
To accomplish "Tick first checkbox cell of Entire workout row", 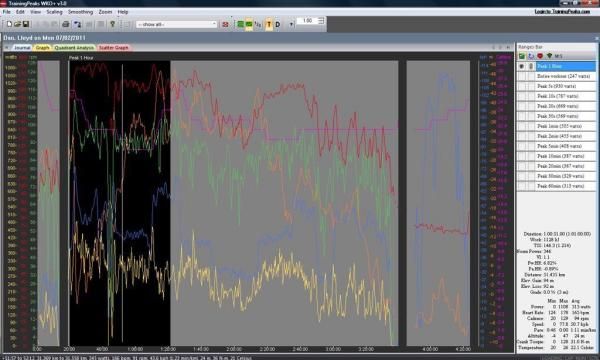I will click(521, 76).
